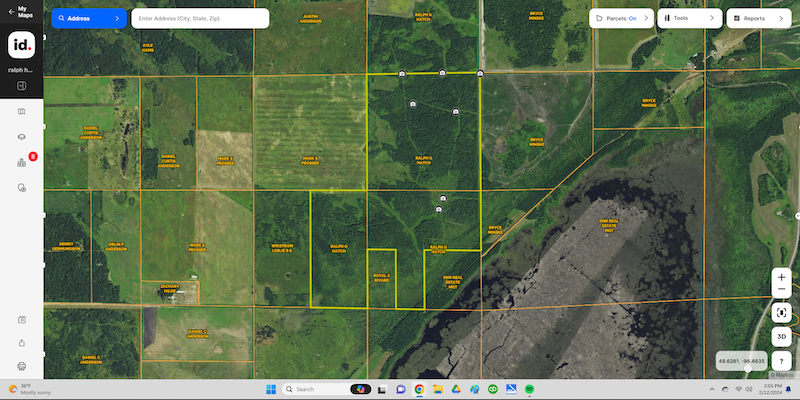Switch map to 3D view
800x400 pixels.
pyautogui.click(x=782, y=337)
